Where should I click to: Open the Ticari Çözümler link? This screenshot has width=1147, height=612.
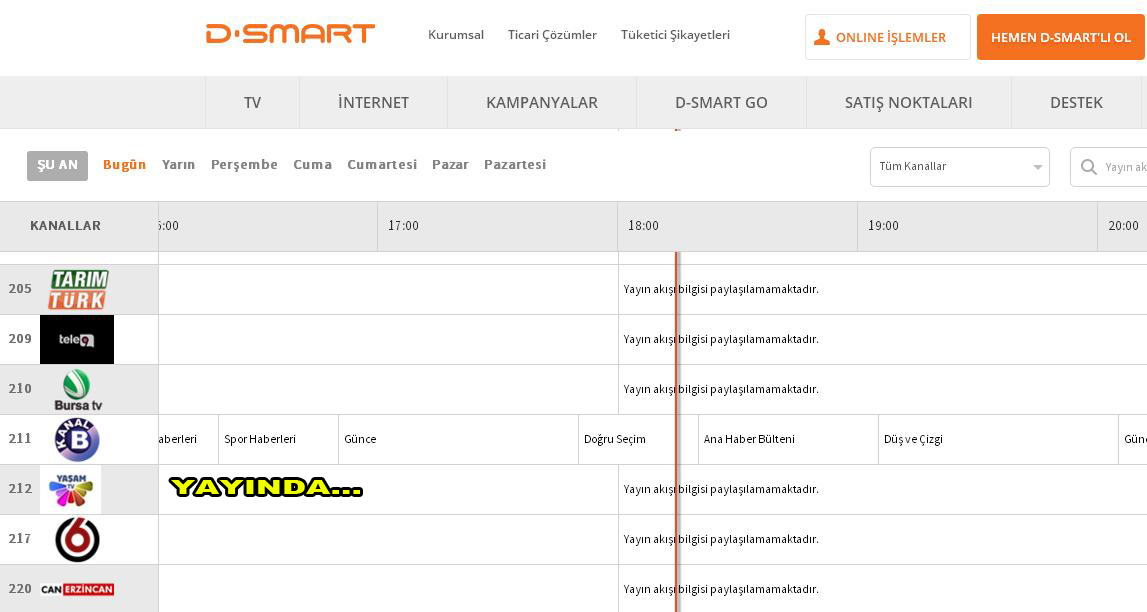pyautogui.click(x=552, y=34)
